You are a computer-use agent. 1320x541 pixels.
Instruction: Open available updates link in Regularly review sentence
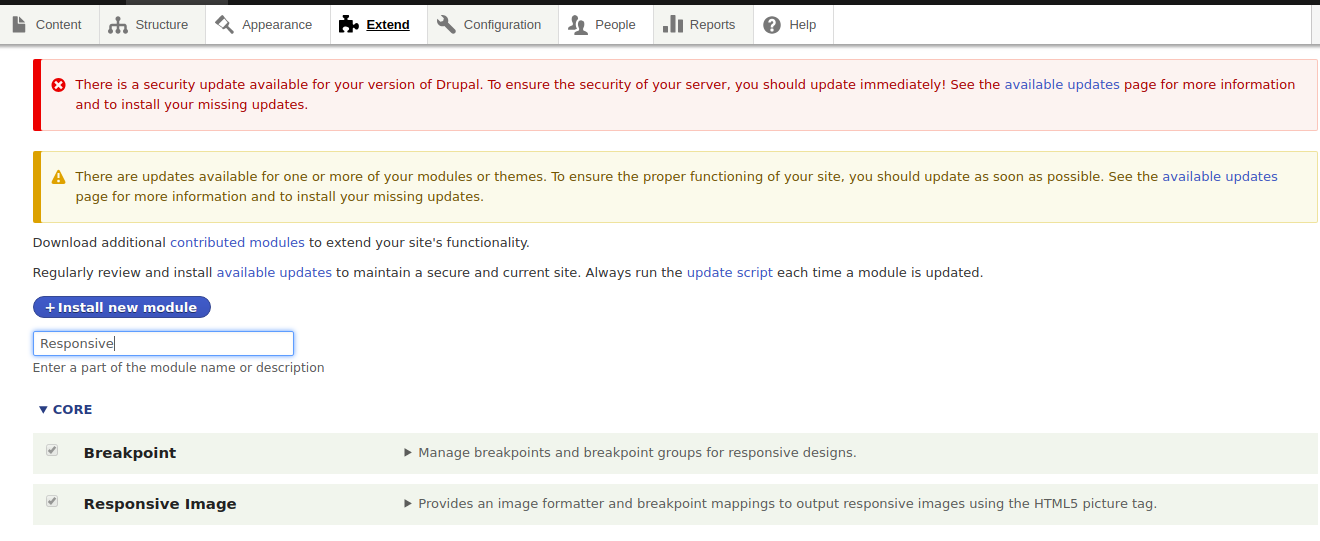point(274,273)
